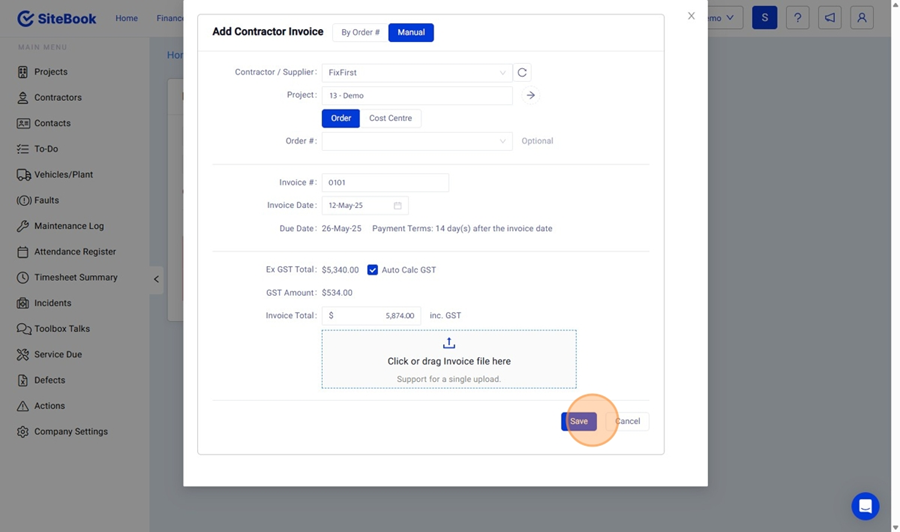Click the help question mark icon
Image resolution: width=900 pixels, height=532 pixels.
797,18
